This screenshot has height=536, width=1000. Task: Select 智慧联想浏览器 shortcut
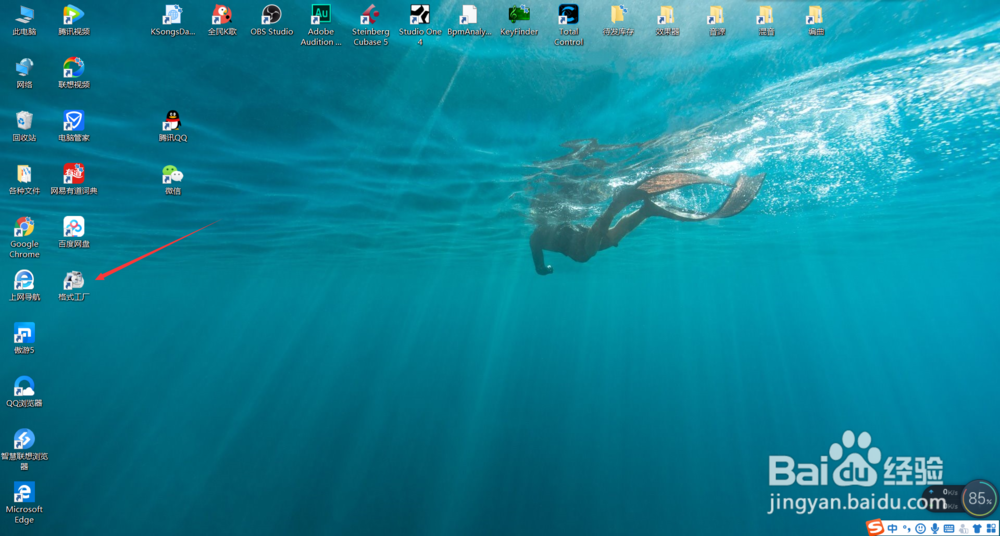[24, 449]
